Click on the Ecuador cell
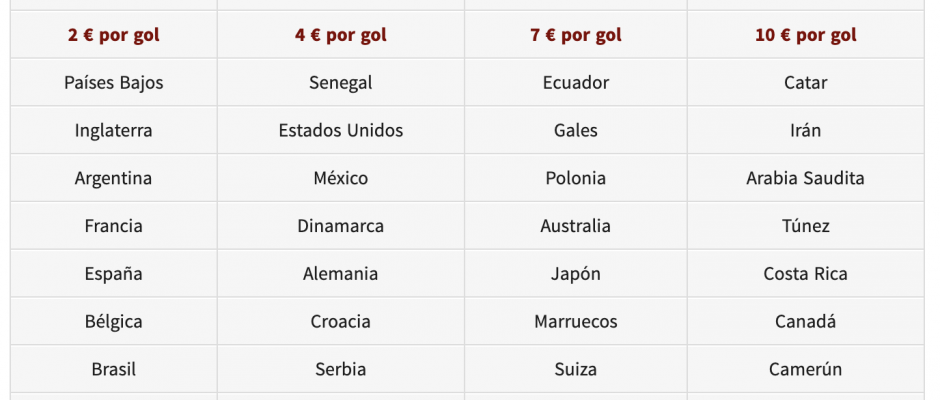Screen dimensions: 940x400 click(576, 82)
